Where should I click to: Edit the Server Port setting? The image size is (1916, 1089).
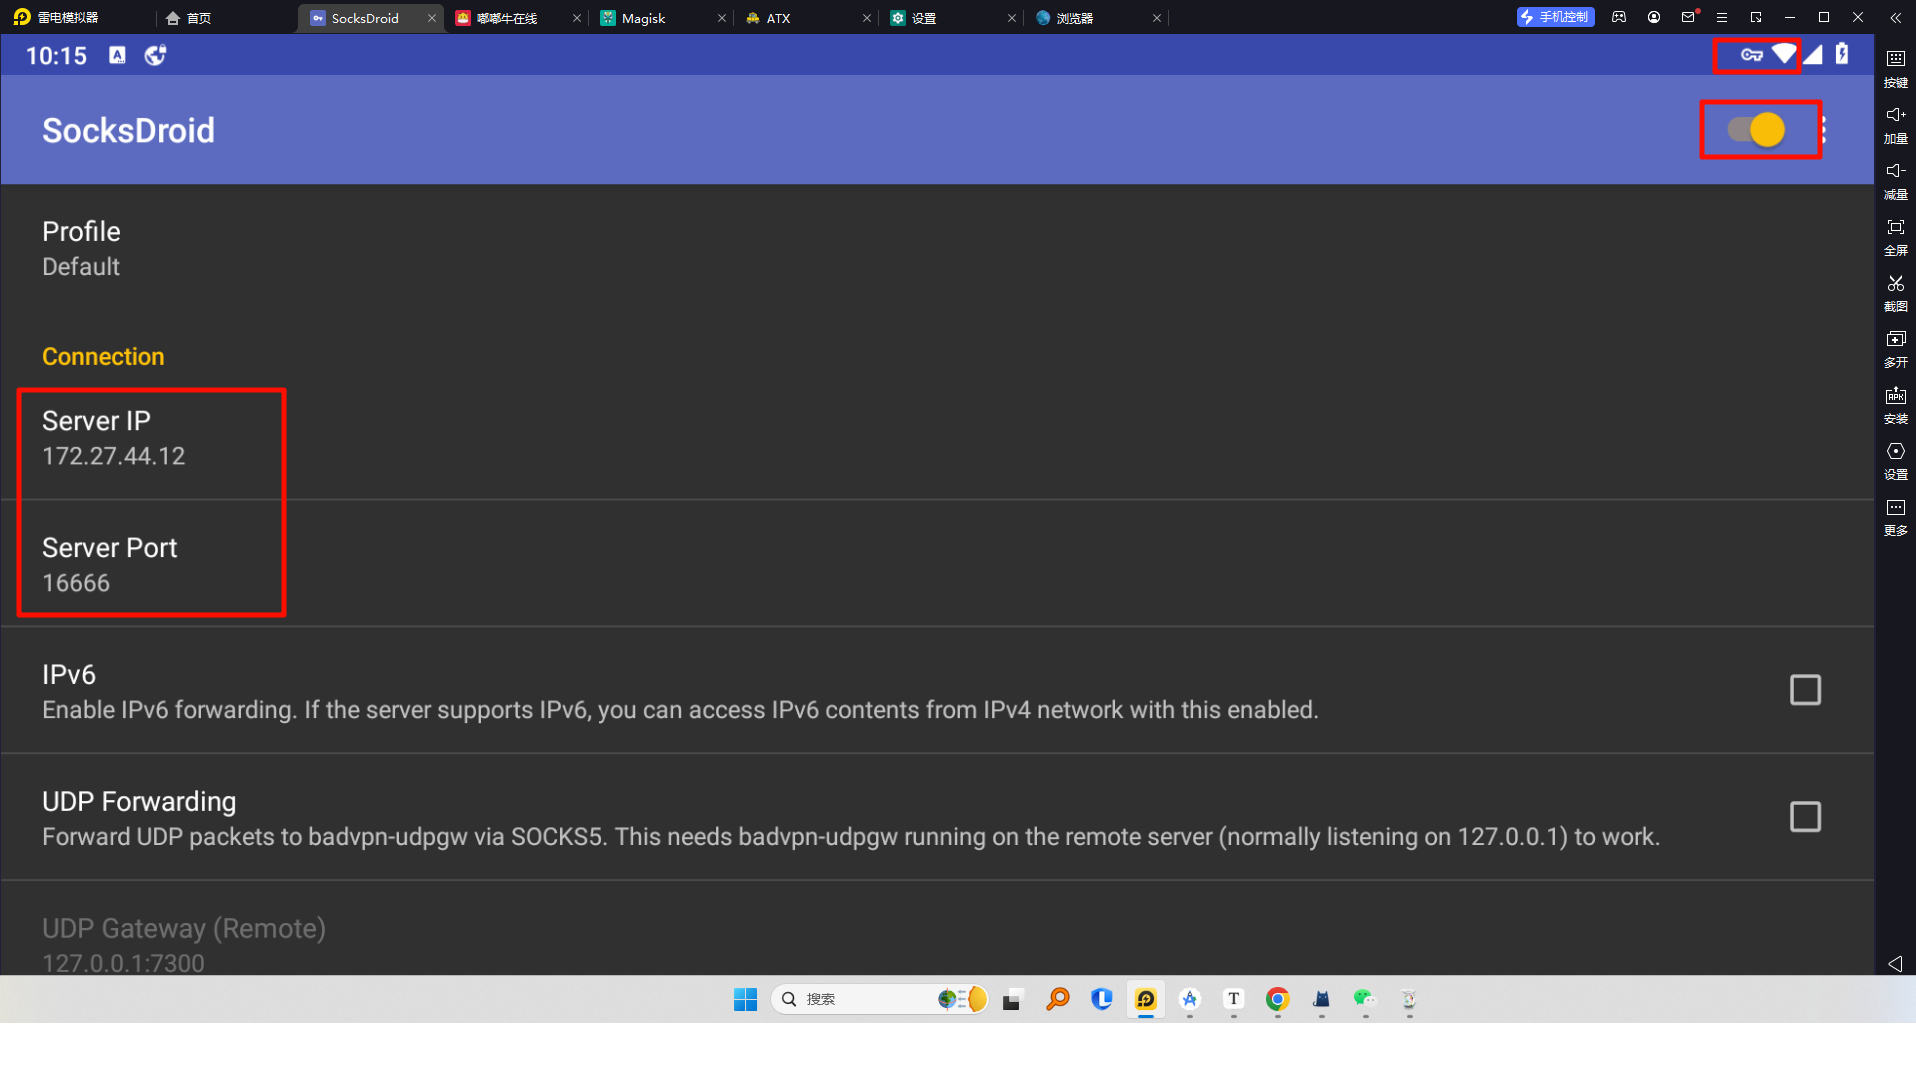[x=109, y=565]
